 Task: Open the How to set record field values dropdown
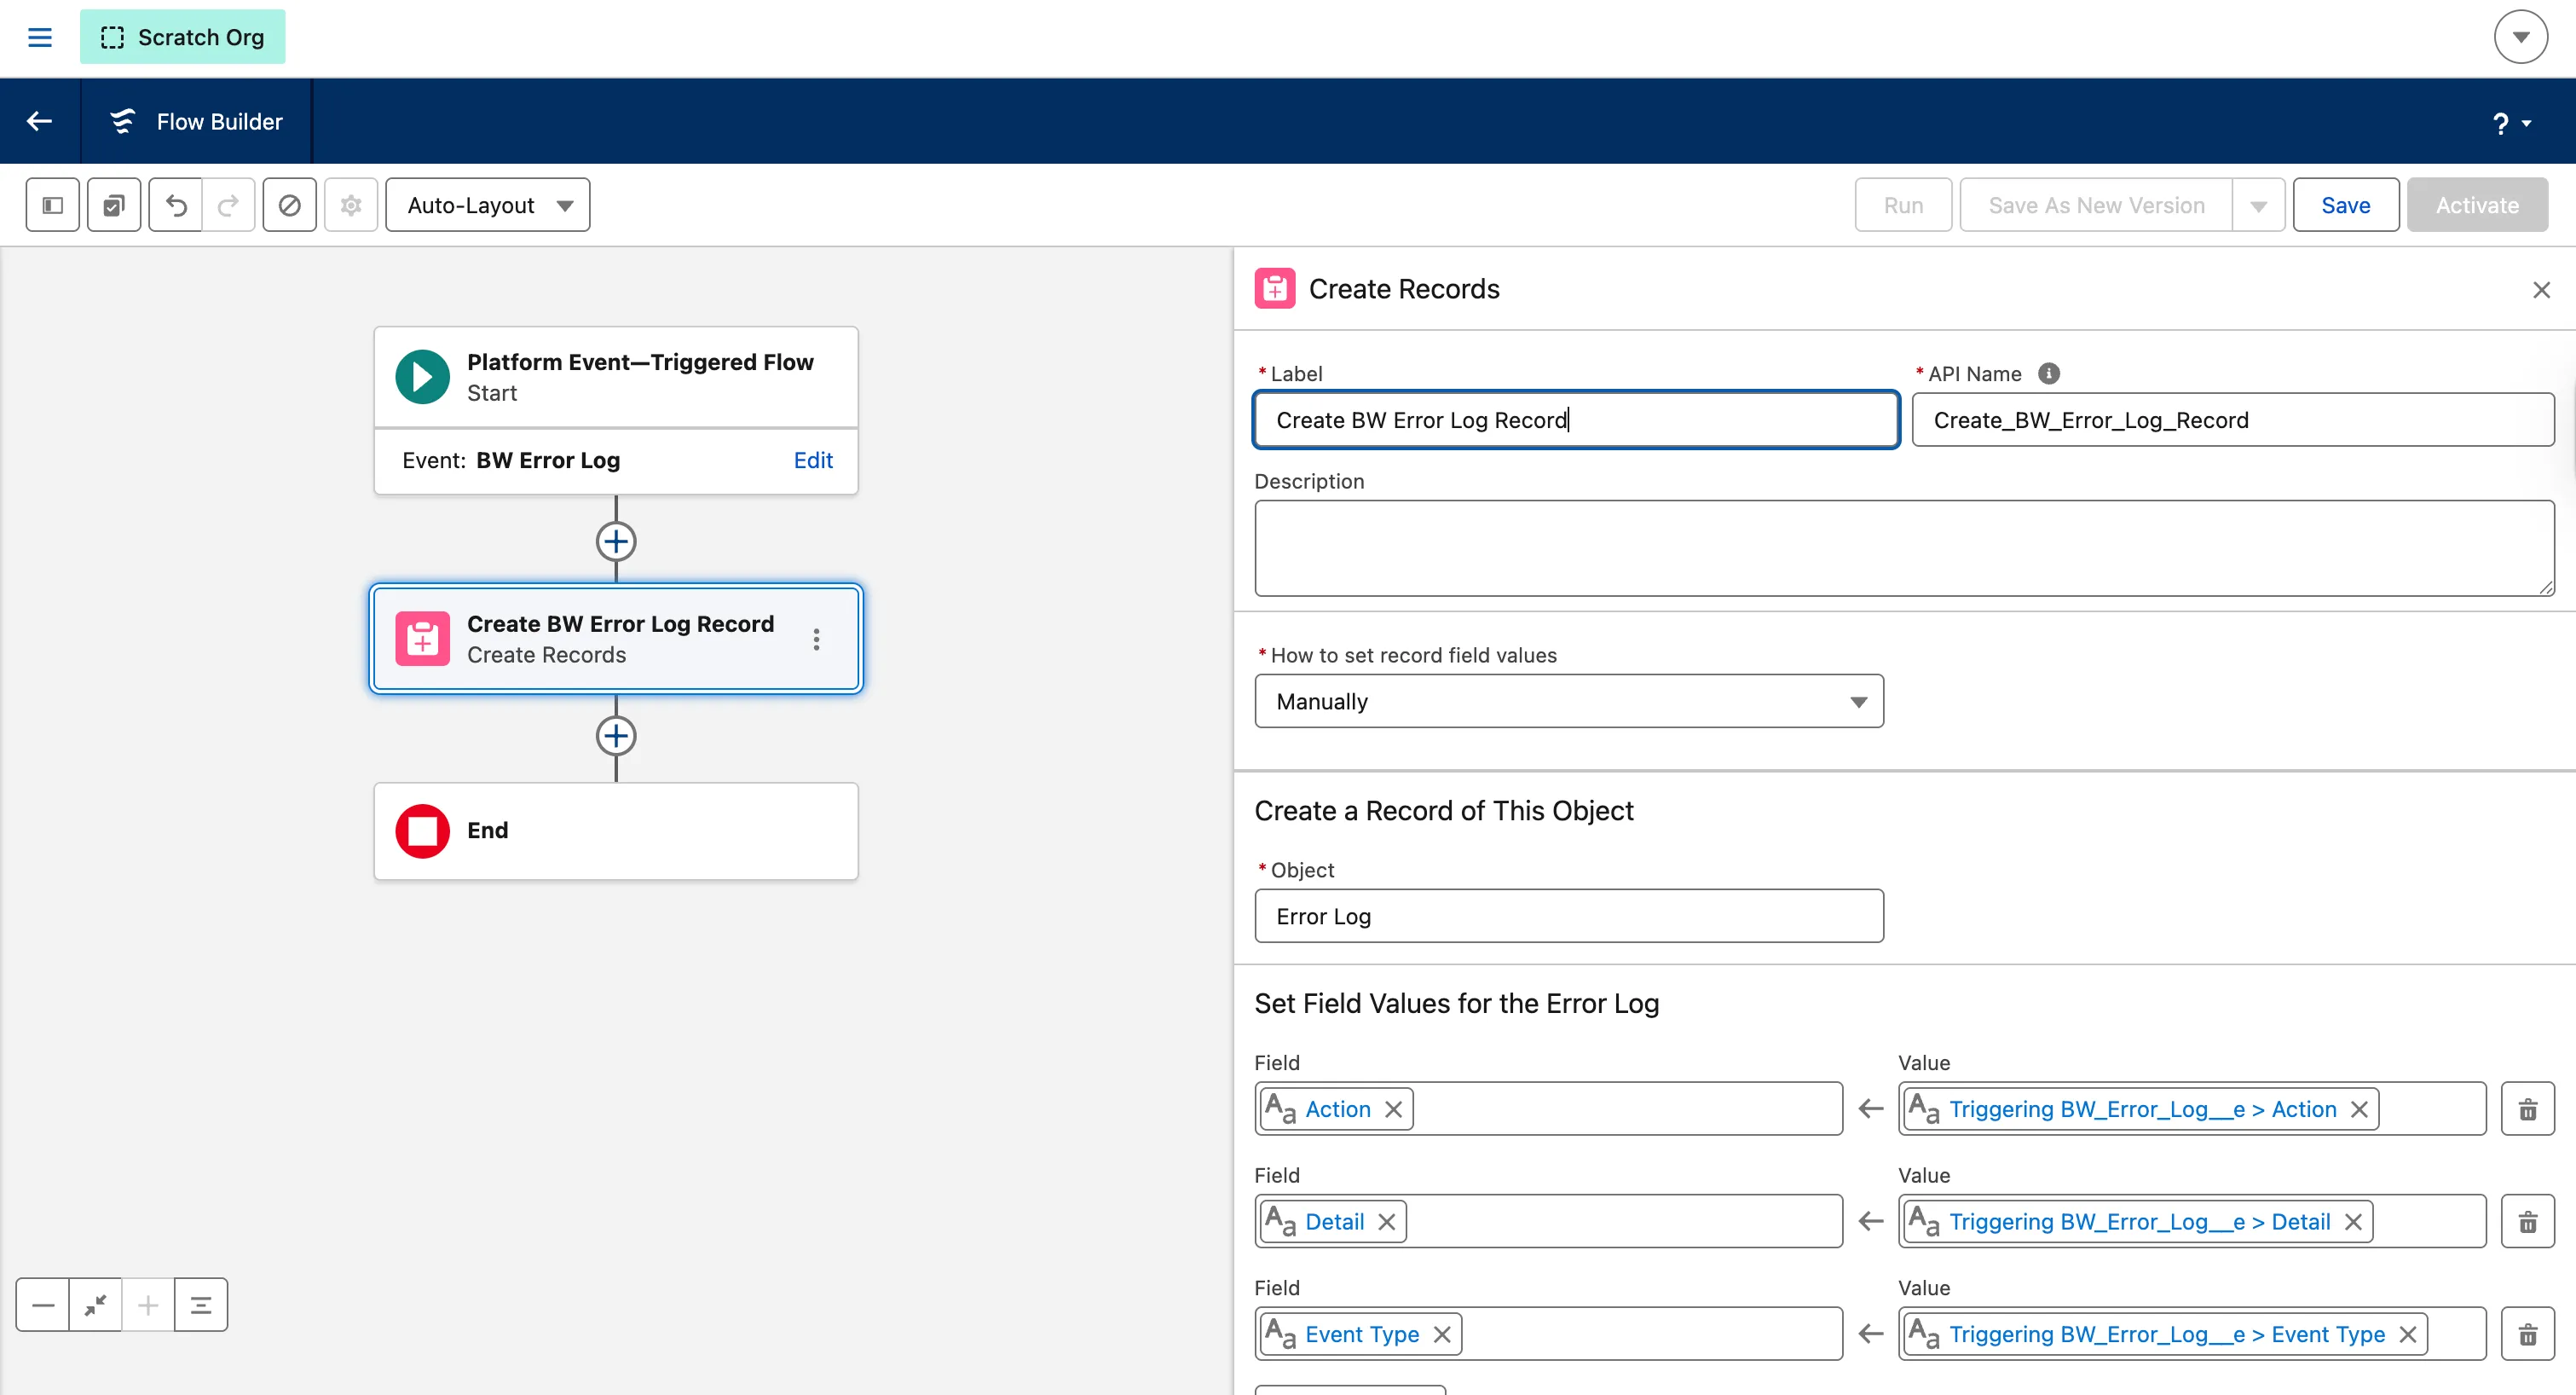[1569, 701]
